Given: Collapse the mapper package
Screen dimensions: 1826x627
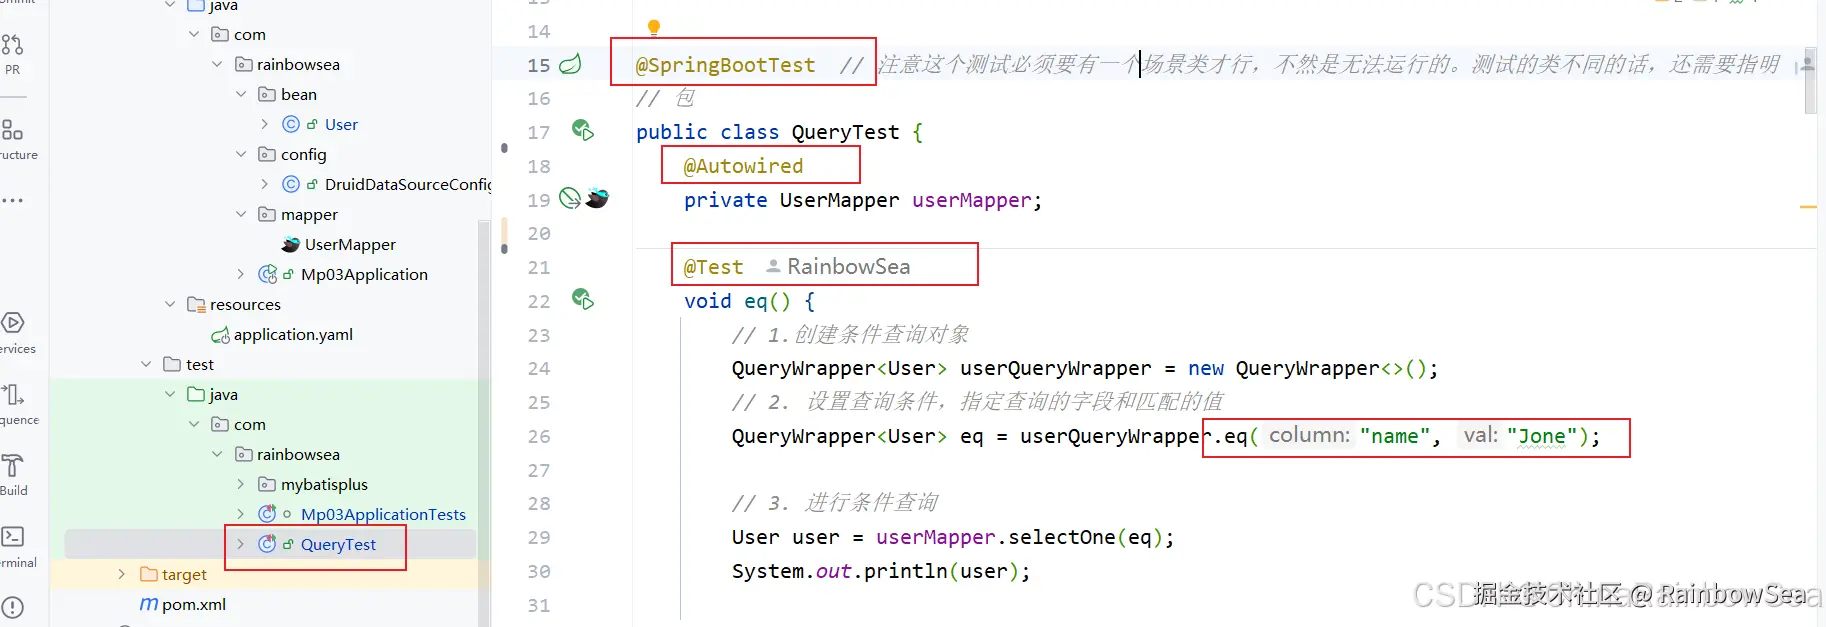Looking at the screenshot, I should pyautogui.click(x=241, y=214).
